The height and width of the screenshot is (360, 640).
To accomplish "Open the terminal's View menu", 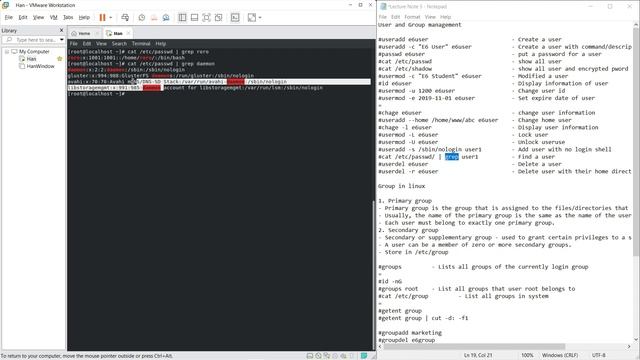I will (x=101, y=44).
